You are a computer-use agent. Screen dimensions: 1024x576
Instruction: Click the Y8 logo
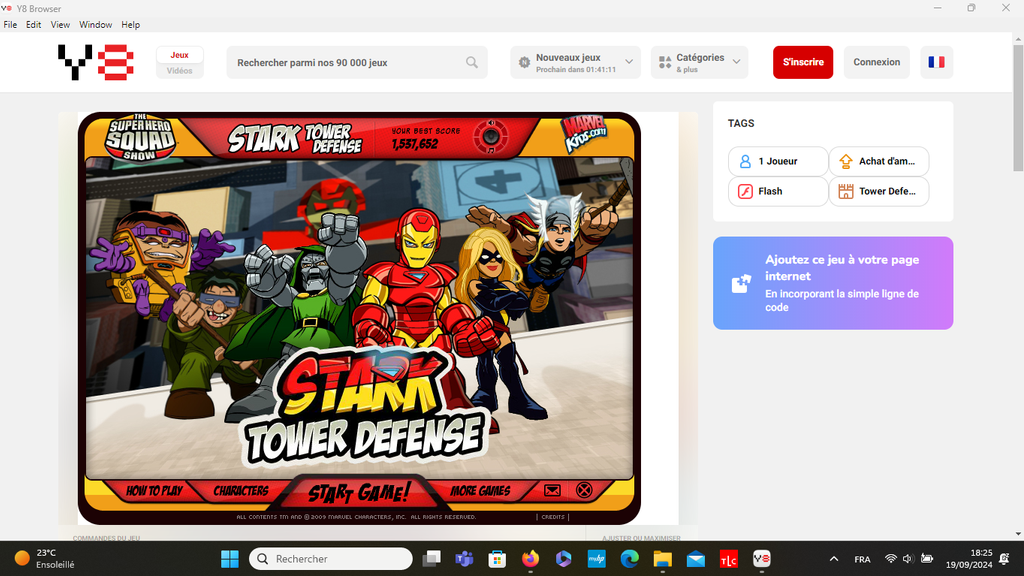(x=95, y=62)
